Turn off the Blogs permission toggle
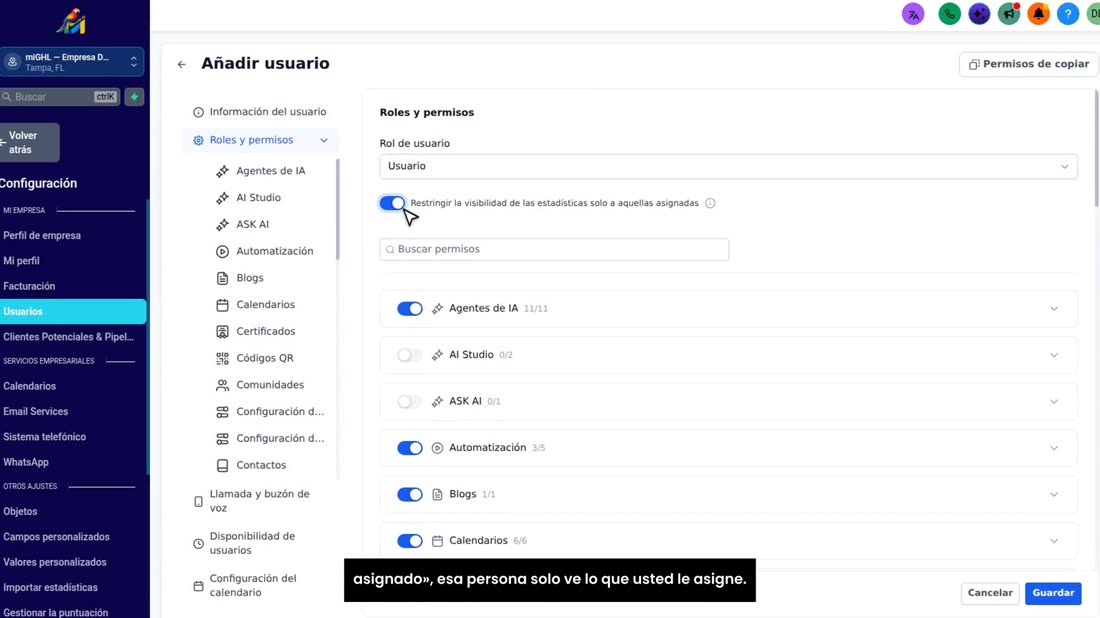Image resolution: width=1100 pixels, height=618 pixels. point(410,495)
